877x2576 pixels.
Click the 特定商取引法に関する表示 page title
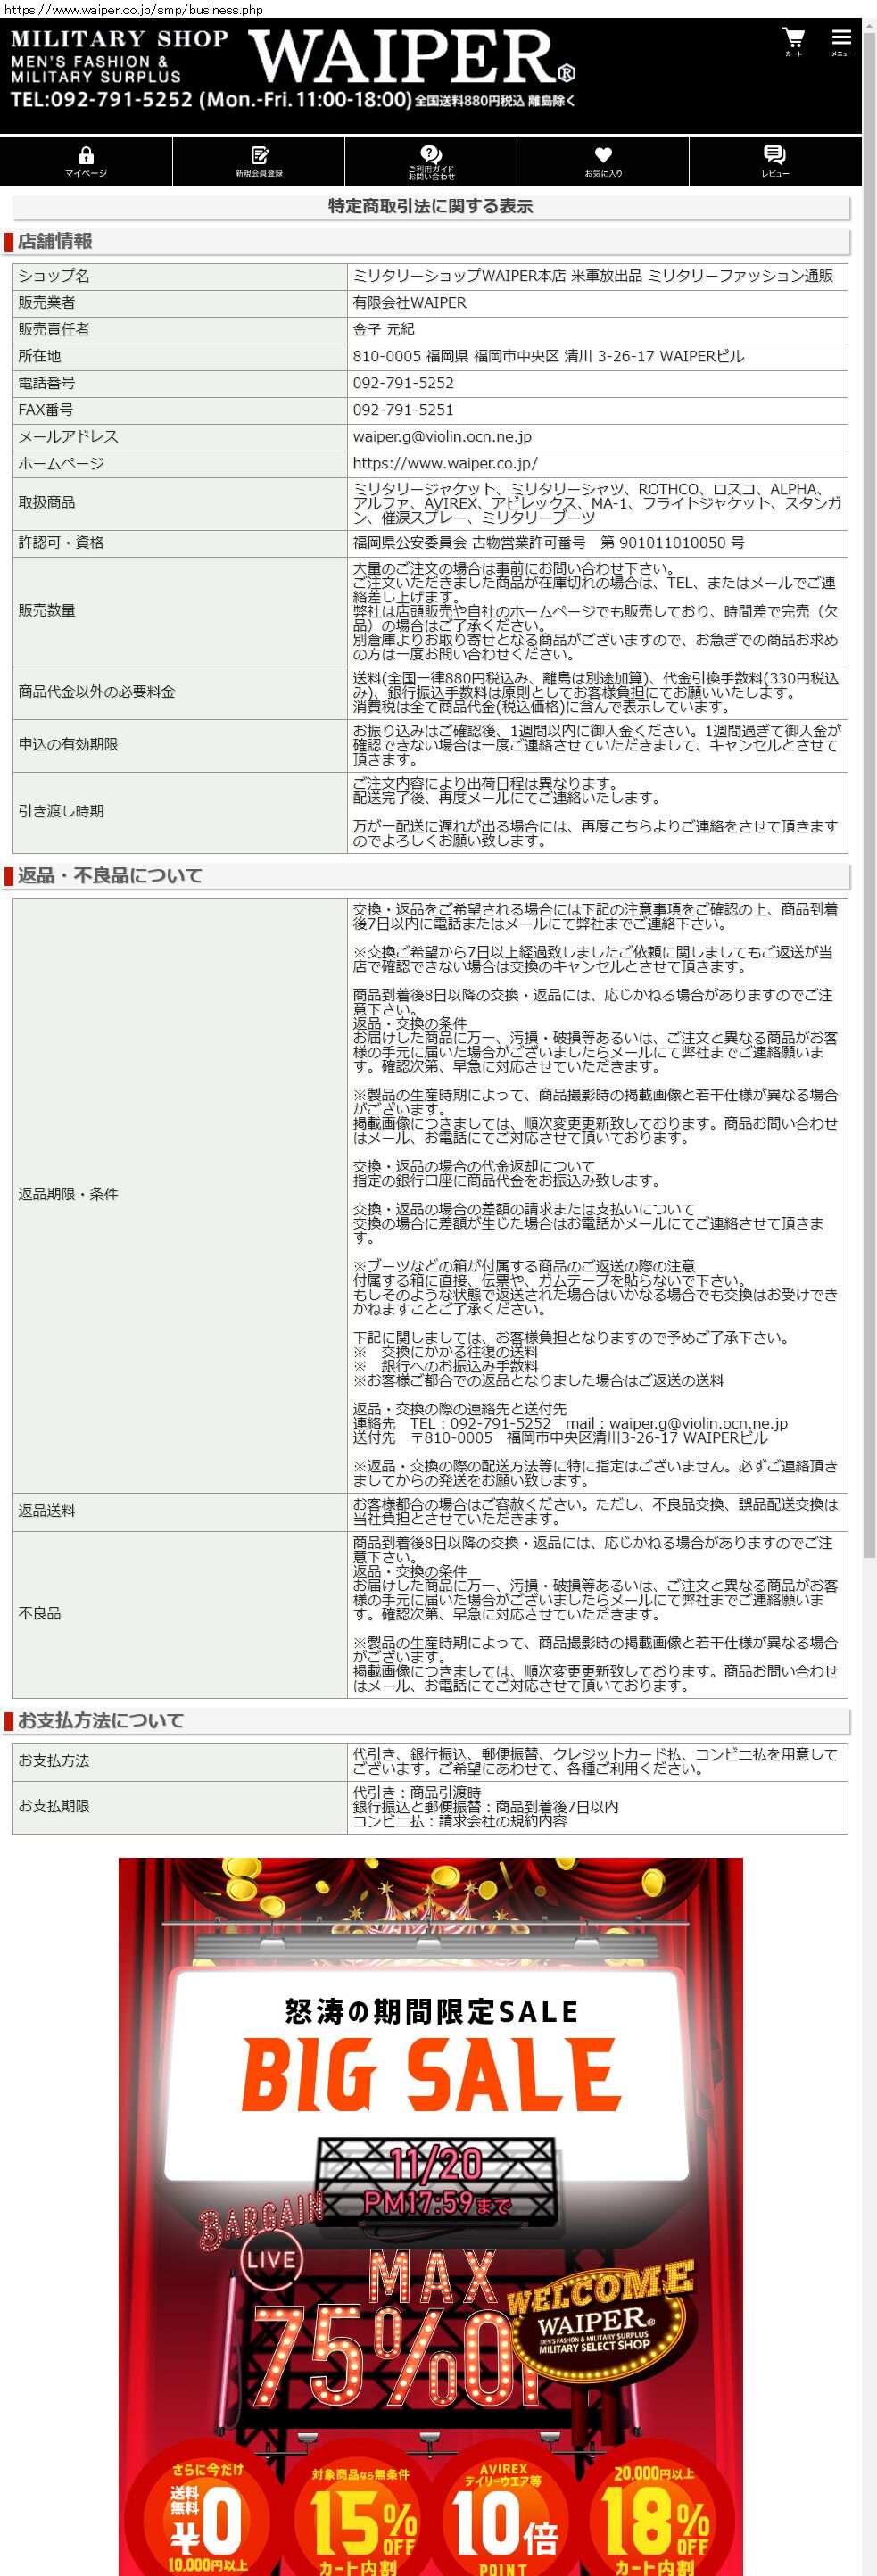click(431, 207)
